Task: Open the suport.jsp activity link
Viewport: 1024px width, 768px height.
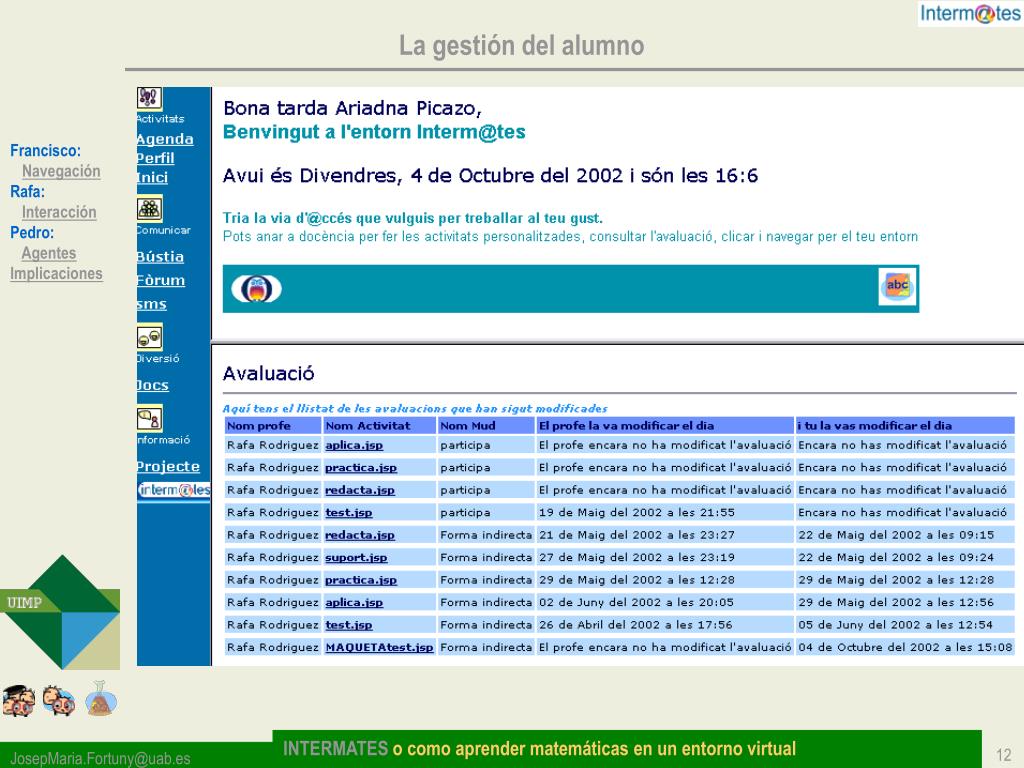Action: click(x=356, y=558)
